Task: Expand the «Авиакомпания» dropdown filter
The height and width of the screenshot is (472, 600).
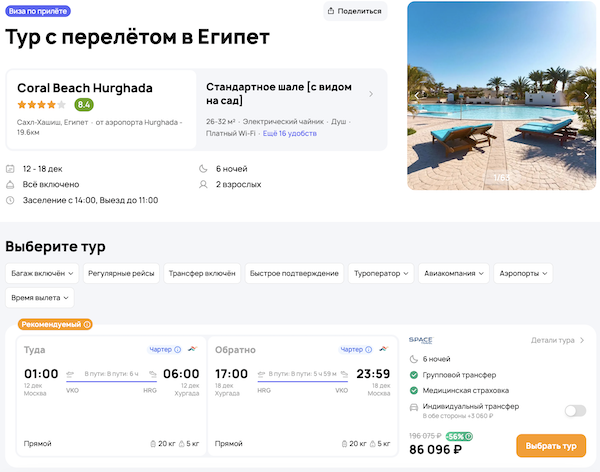Action: (454, 272)
